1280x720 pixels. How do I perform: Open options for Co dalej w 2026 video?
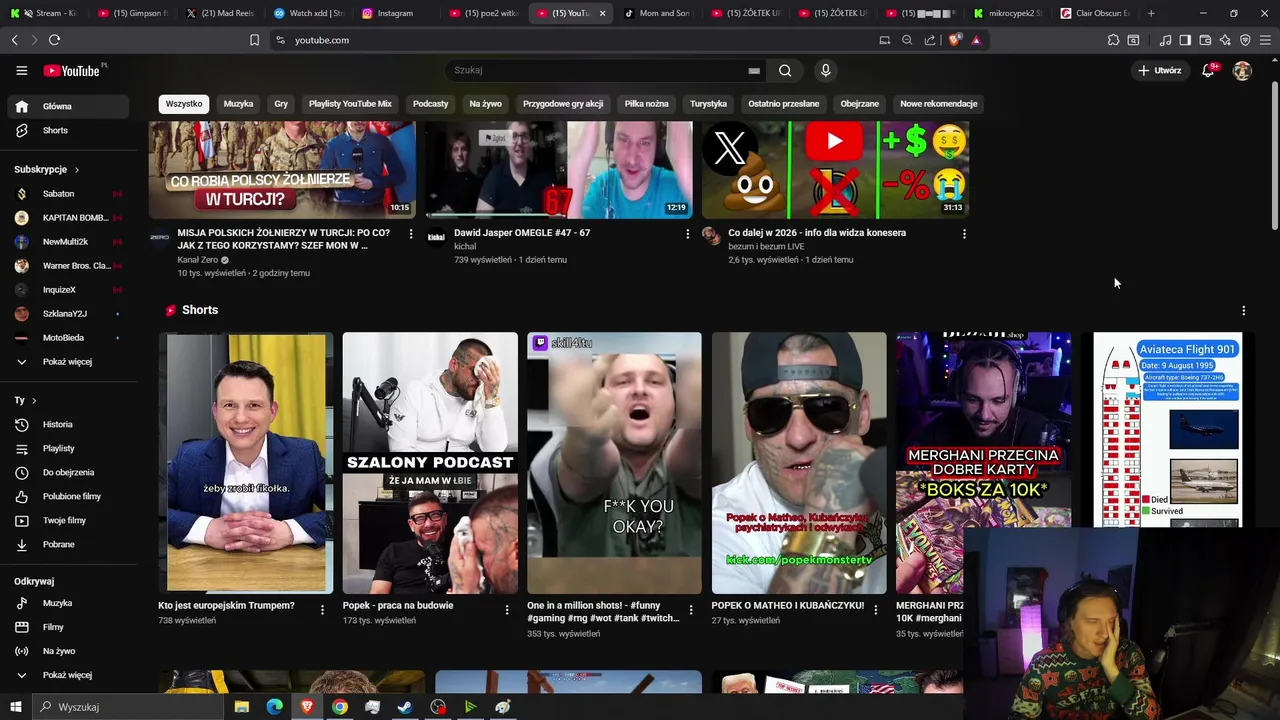coord(964,234)
